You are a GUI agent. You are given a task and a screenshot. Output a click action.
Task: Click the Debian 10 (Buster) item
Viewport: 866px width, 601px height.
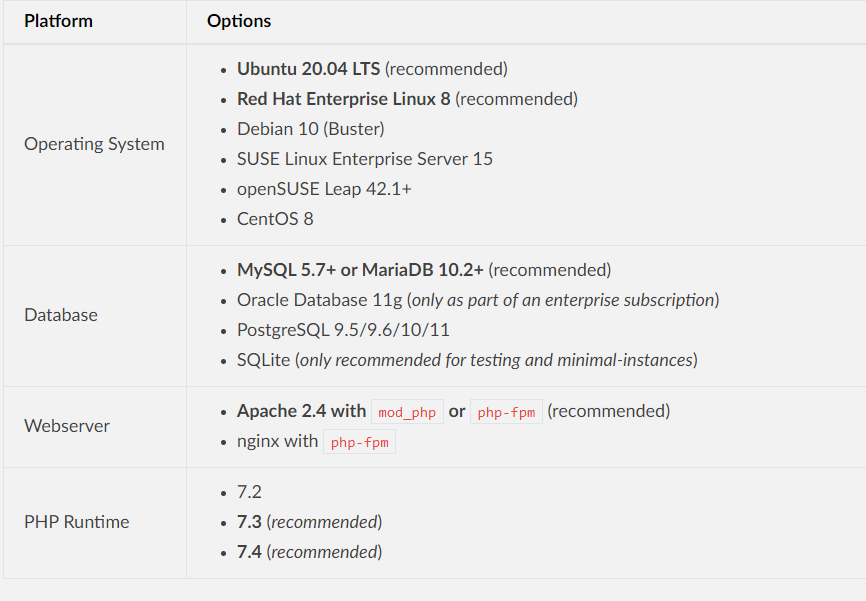(310, 129)
